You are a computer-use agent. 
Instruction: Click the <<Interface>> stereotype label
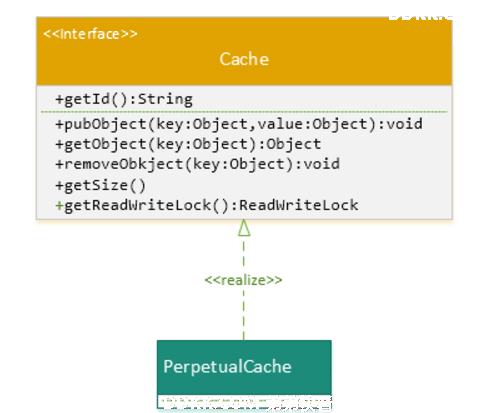(x=90, y=34)
